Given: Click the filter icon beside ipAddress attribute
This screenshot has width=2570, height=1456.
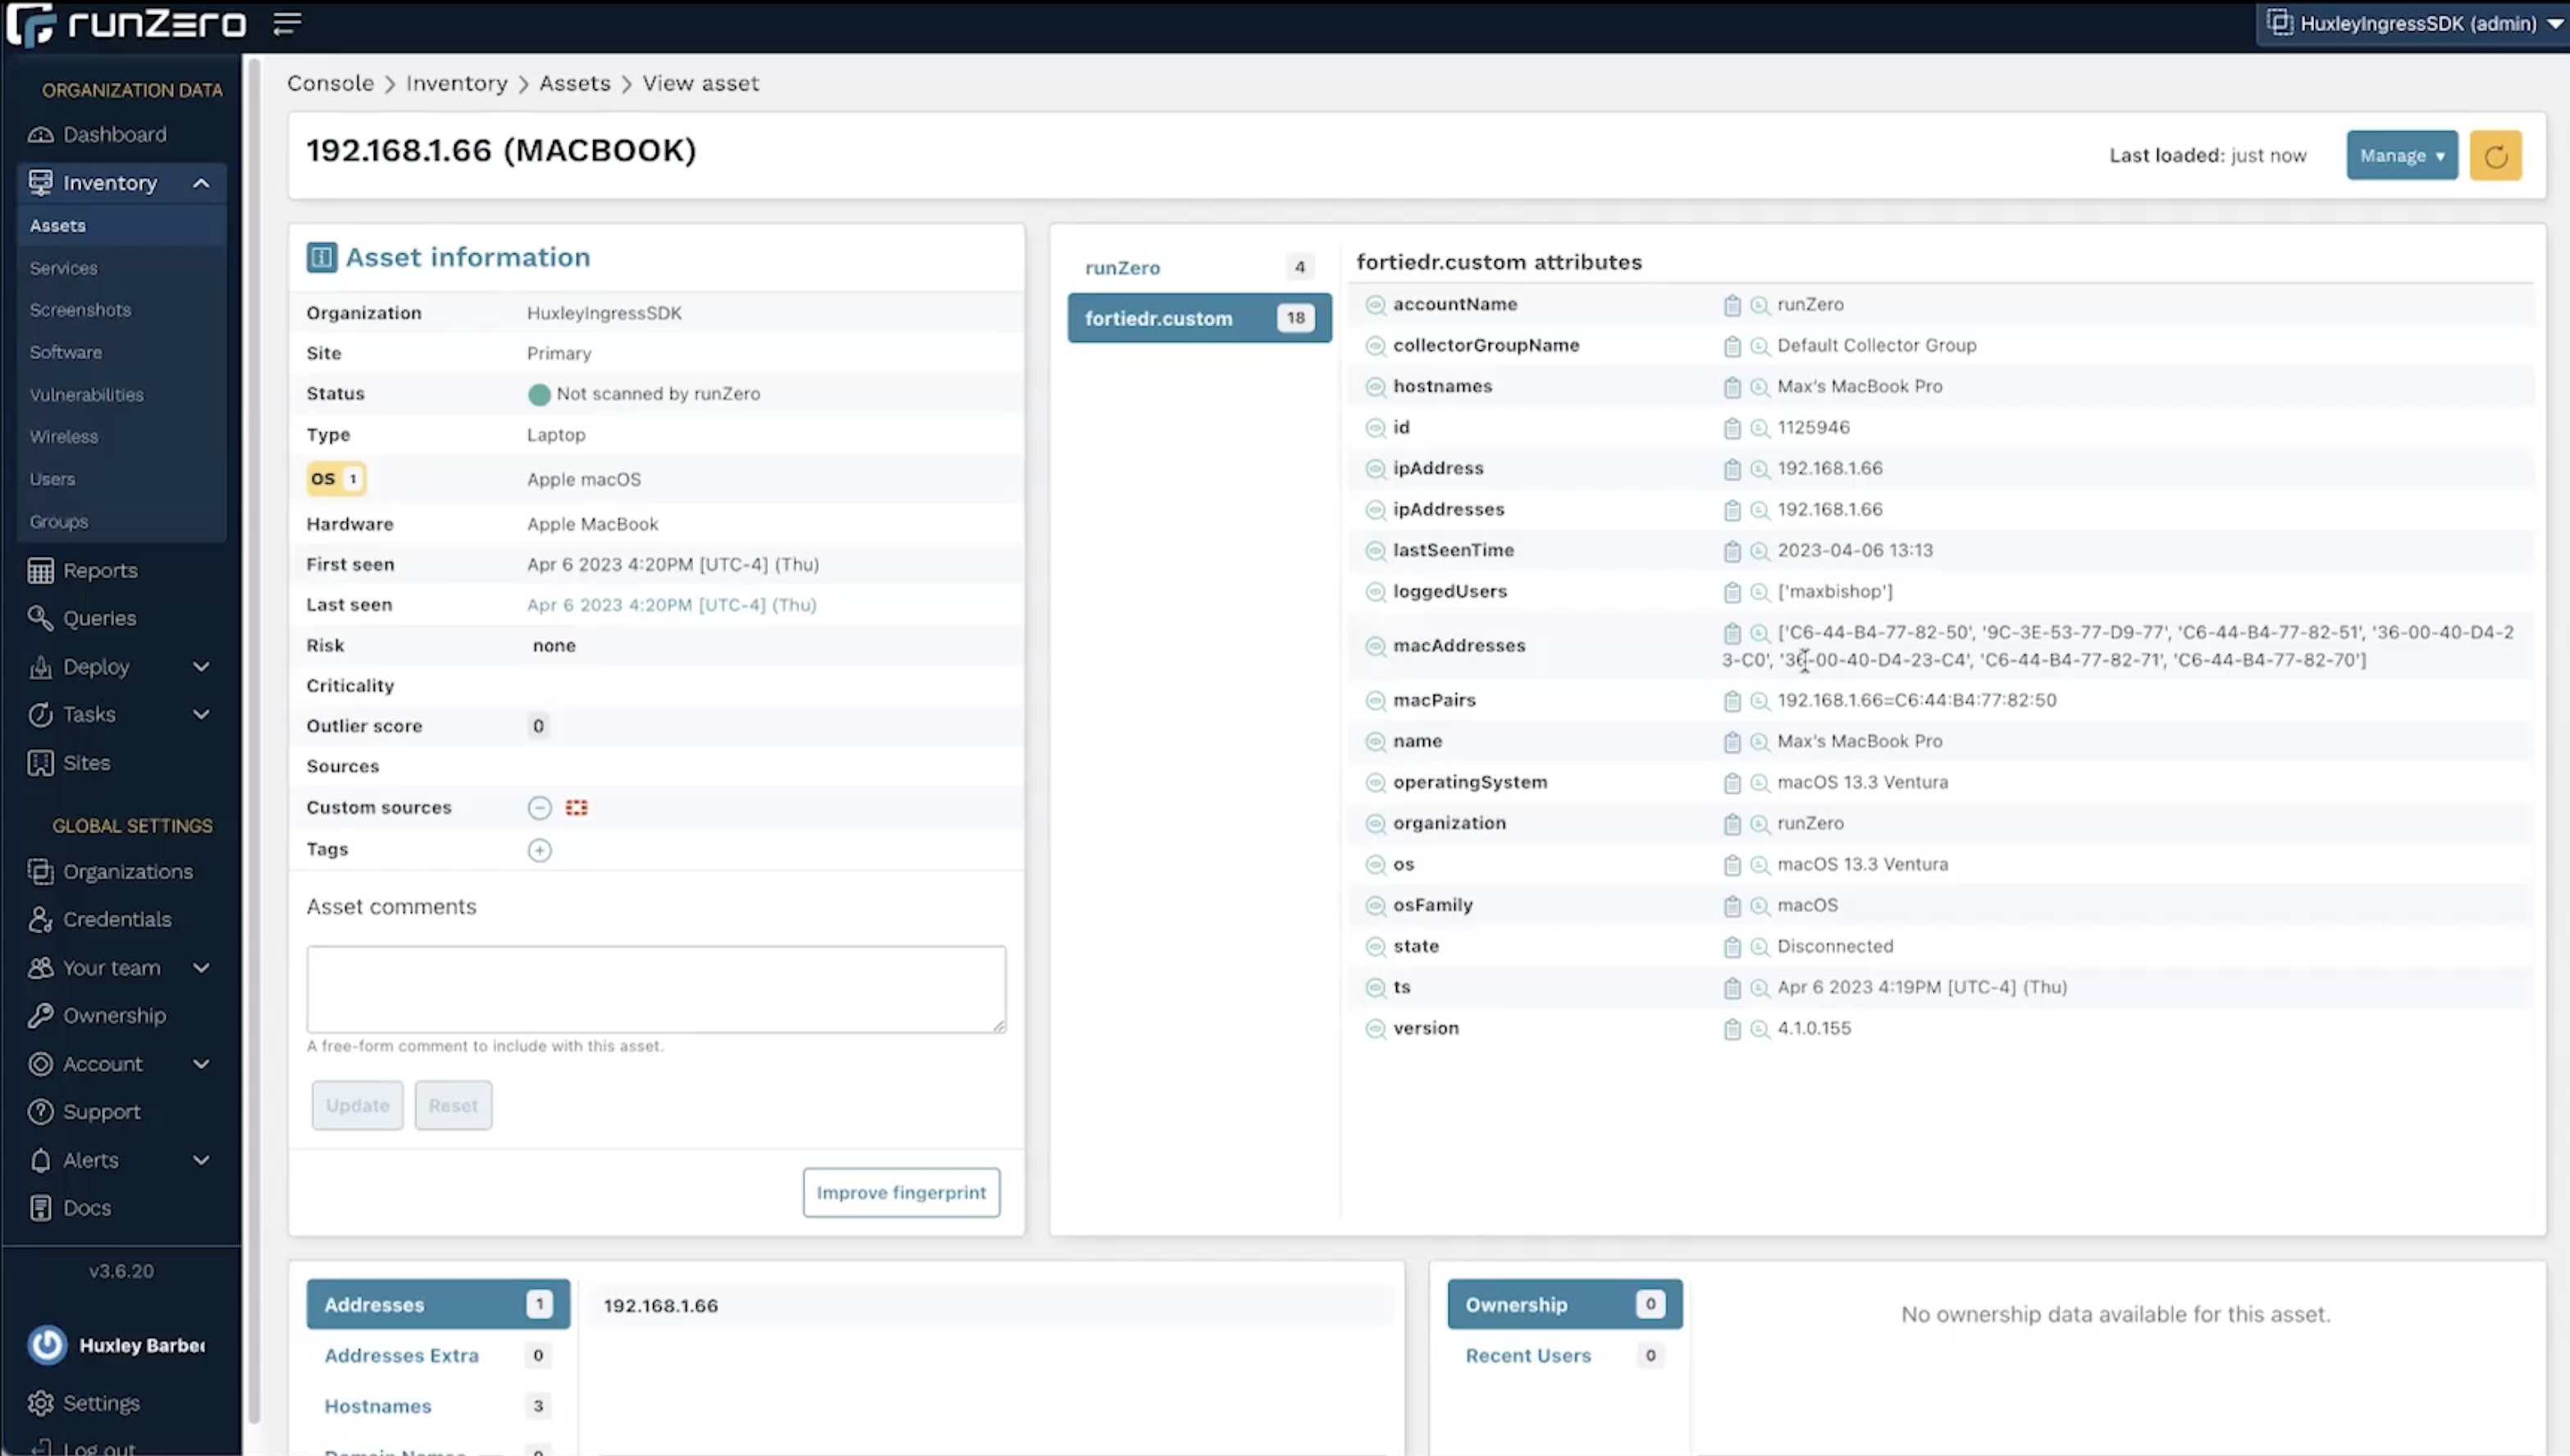Looking at the screenshot, I should (x=1375, y=469).
